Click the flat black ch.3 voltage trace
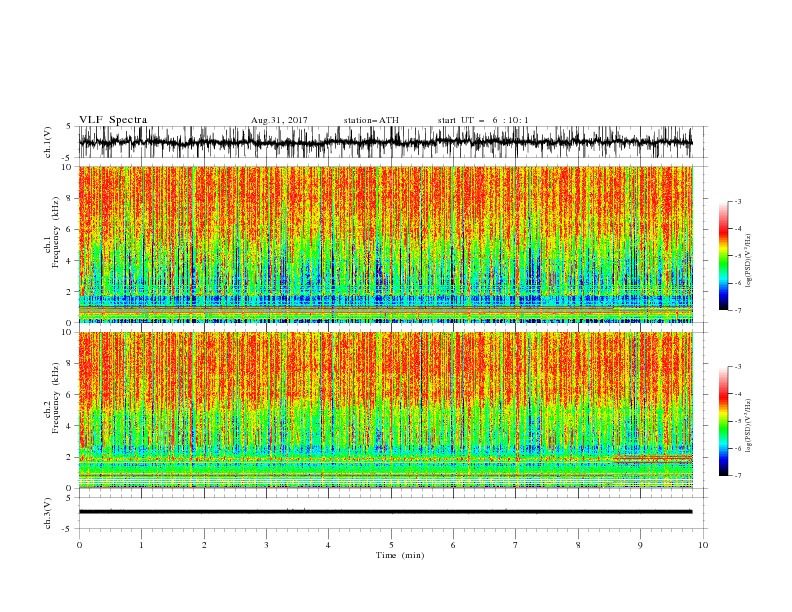 (385, 512)
